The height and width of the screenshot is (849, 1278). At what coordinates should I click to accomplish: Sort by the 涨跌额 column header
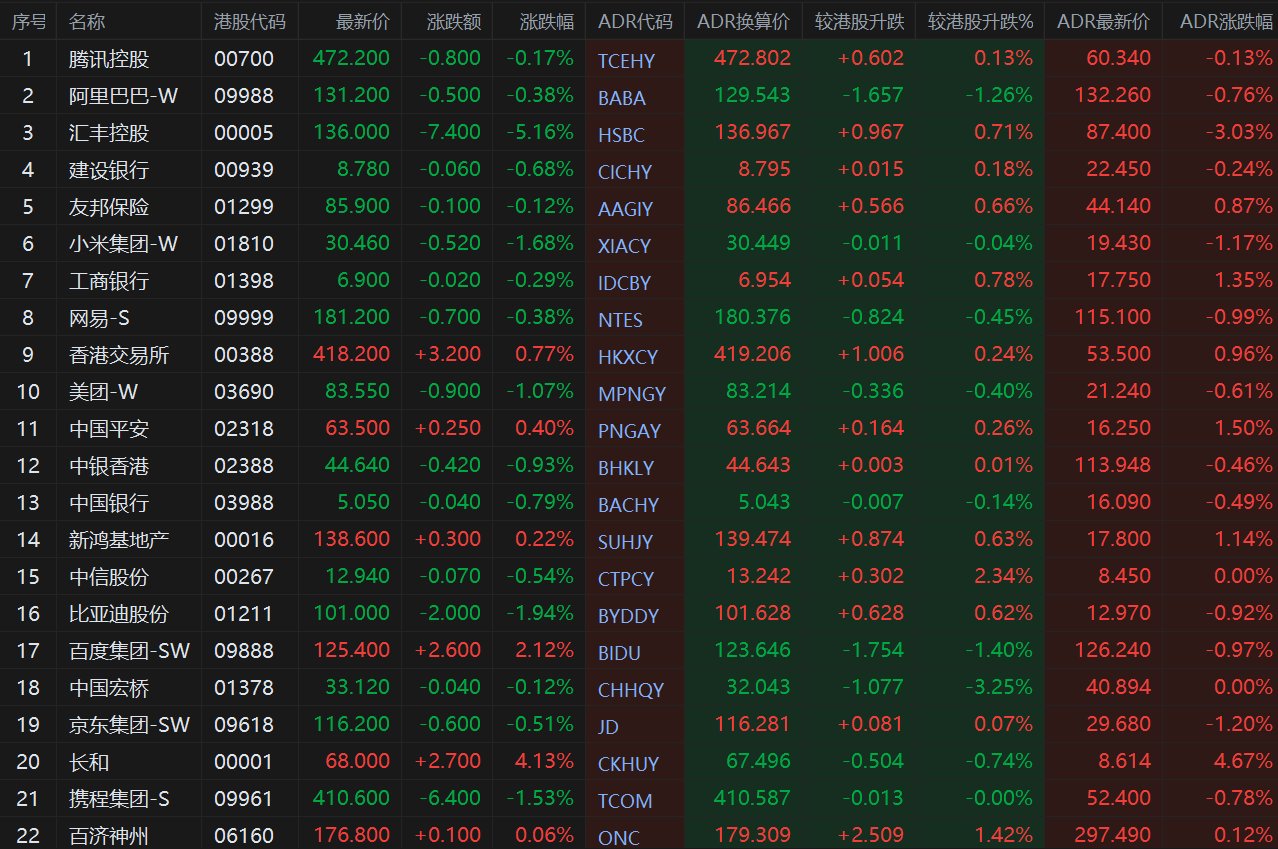tap(454, 21)
